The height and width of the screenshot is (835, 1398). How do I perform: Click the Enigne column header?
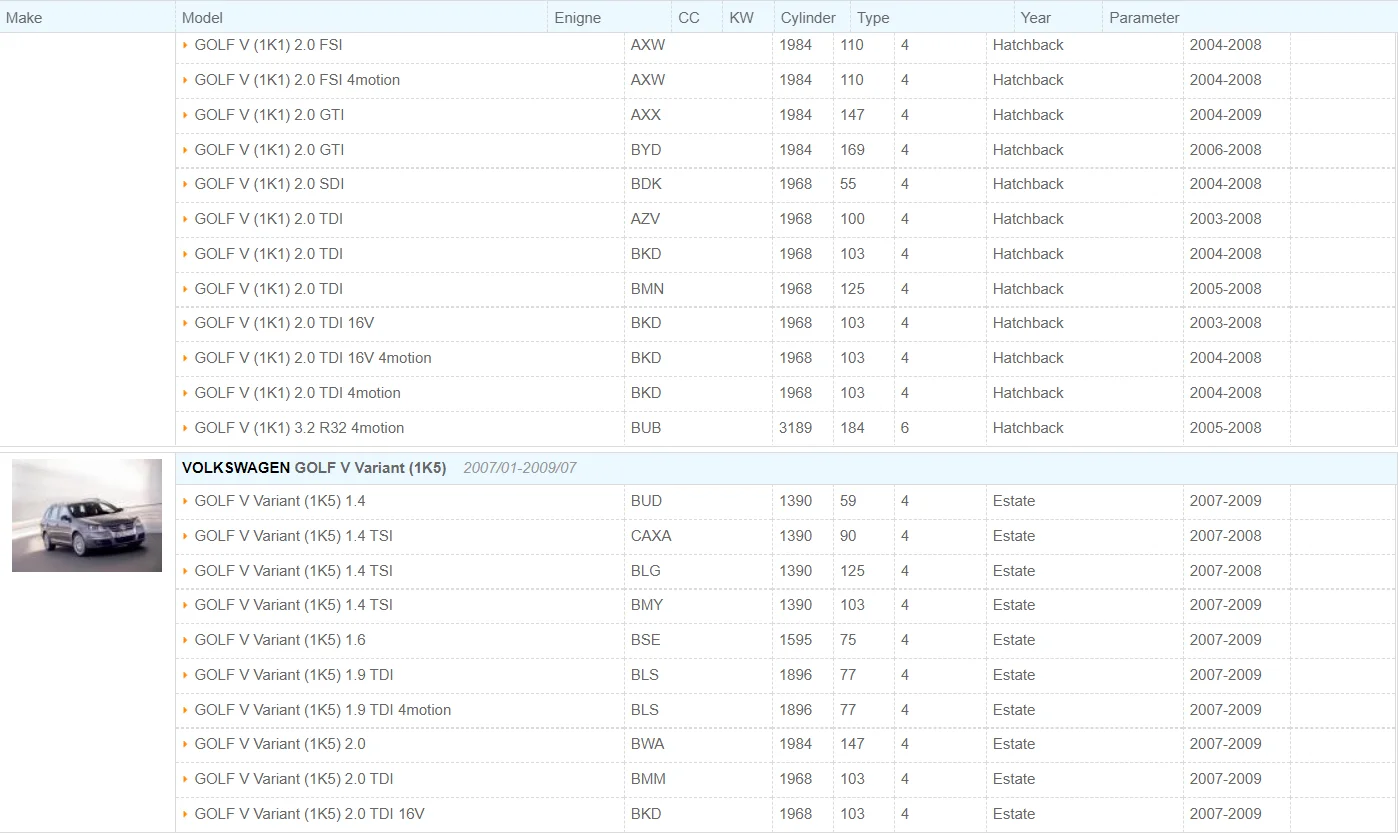click(x=578, y=18)
